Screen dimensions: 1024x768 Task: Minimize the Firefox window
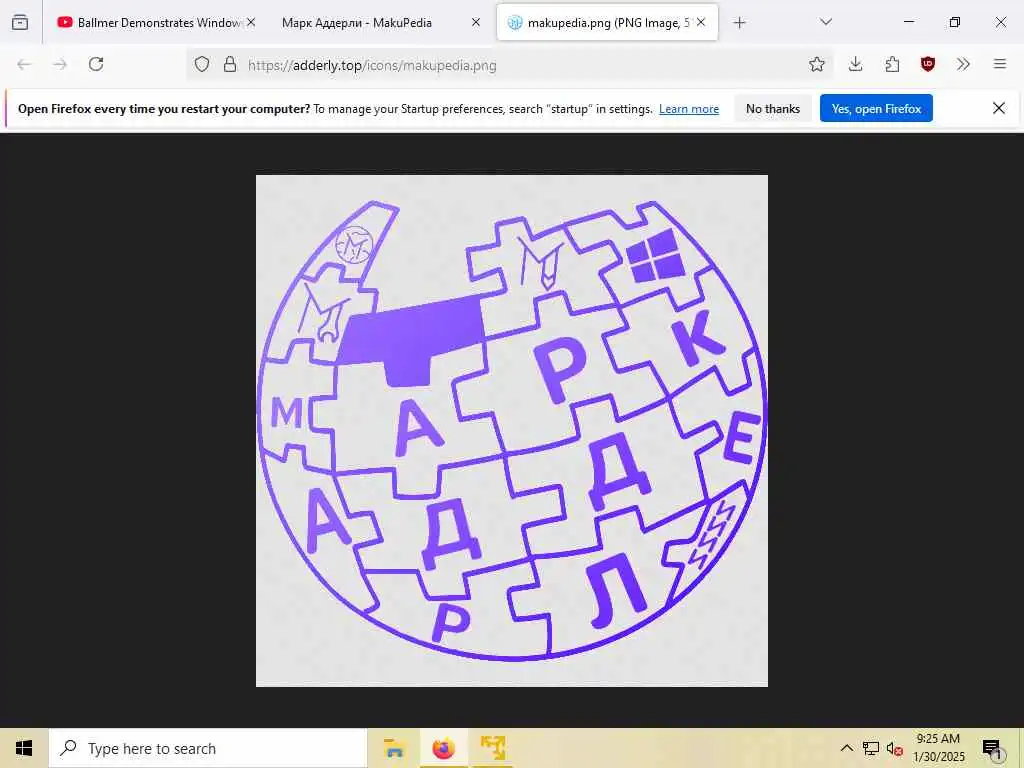point(908,22)
